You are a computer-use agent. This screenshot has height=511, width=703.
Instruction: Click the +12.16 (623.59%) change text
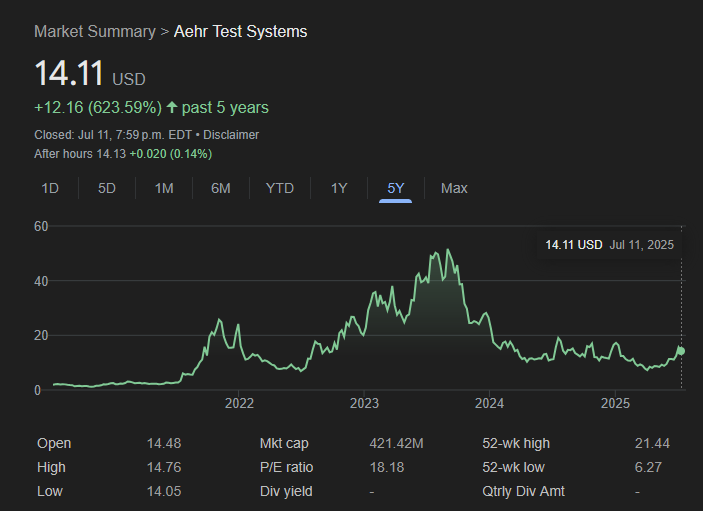pyautogui.click(x=98, y=108)
